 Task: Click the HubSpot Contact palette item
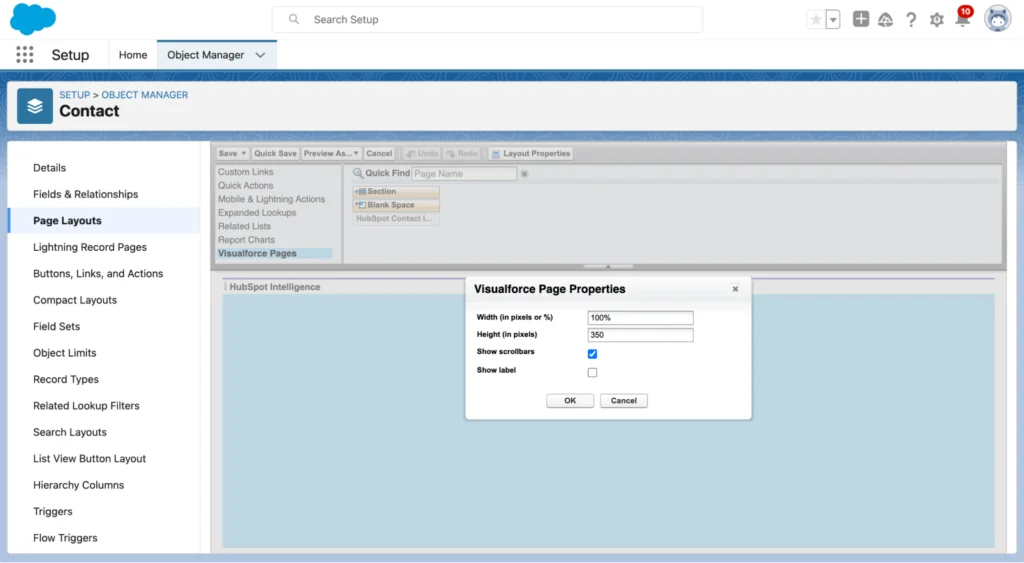pos(396,219)
